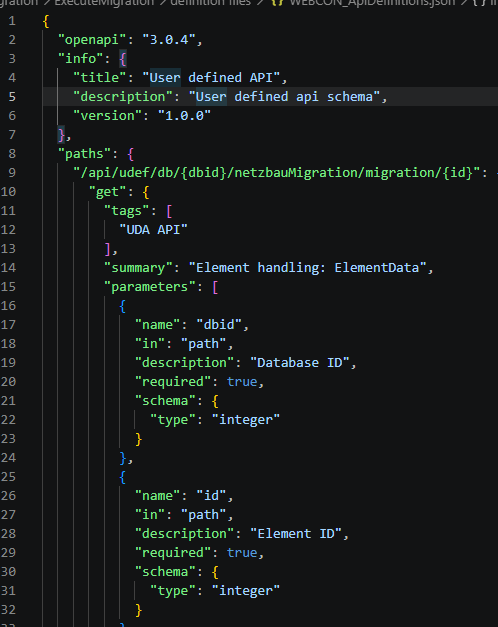Click the closing brace on line 23
498x627 pixels.
(138, 439)
